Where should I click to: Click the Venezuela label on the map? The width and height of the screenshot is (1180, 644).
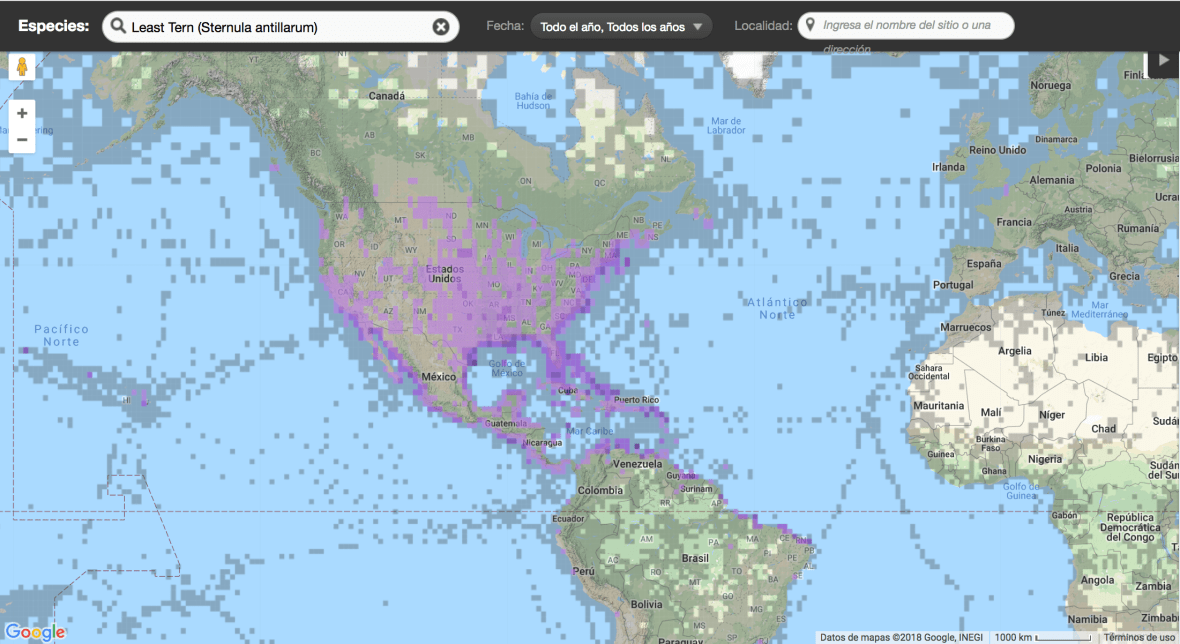coord(637,464)
